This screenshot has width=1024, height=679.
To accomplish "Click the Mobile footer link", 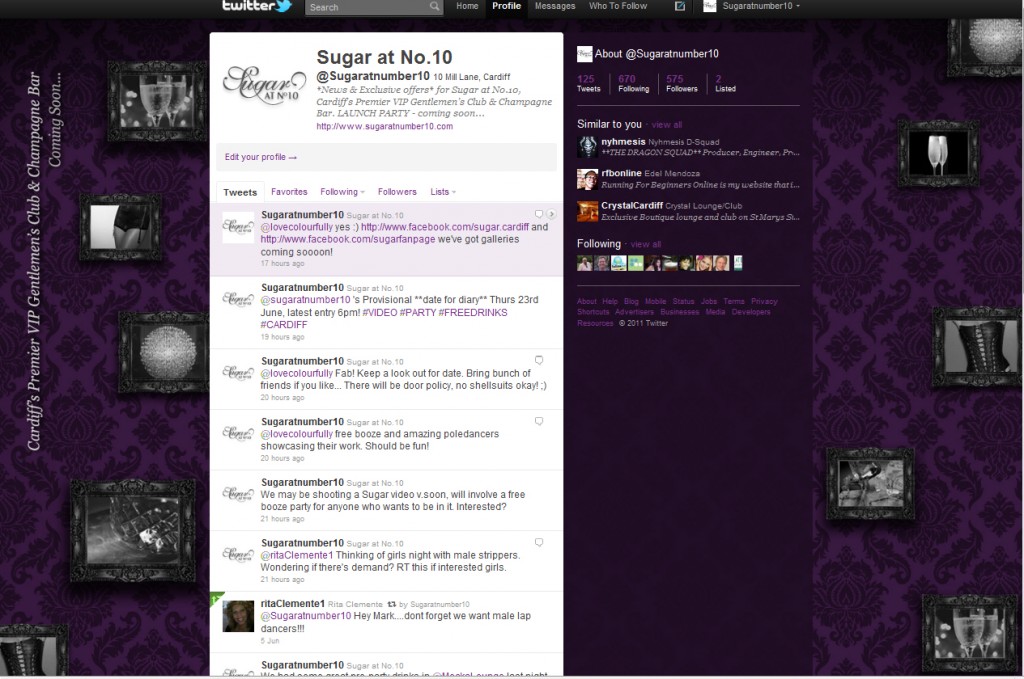I will pyautogui.click(x=656, y=302).
